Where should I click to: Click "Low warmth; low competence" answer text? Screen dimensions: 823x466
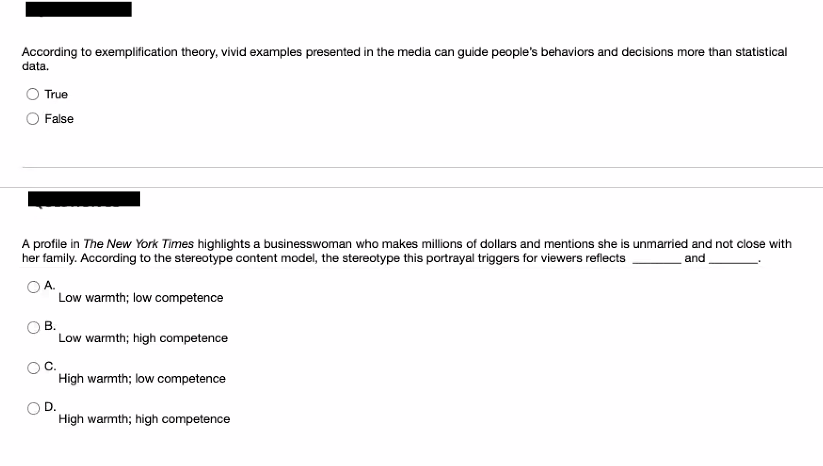tap(141, 298)
